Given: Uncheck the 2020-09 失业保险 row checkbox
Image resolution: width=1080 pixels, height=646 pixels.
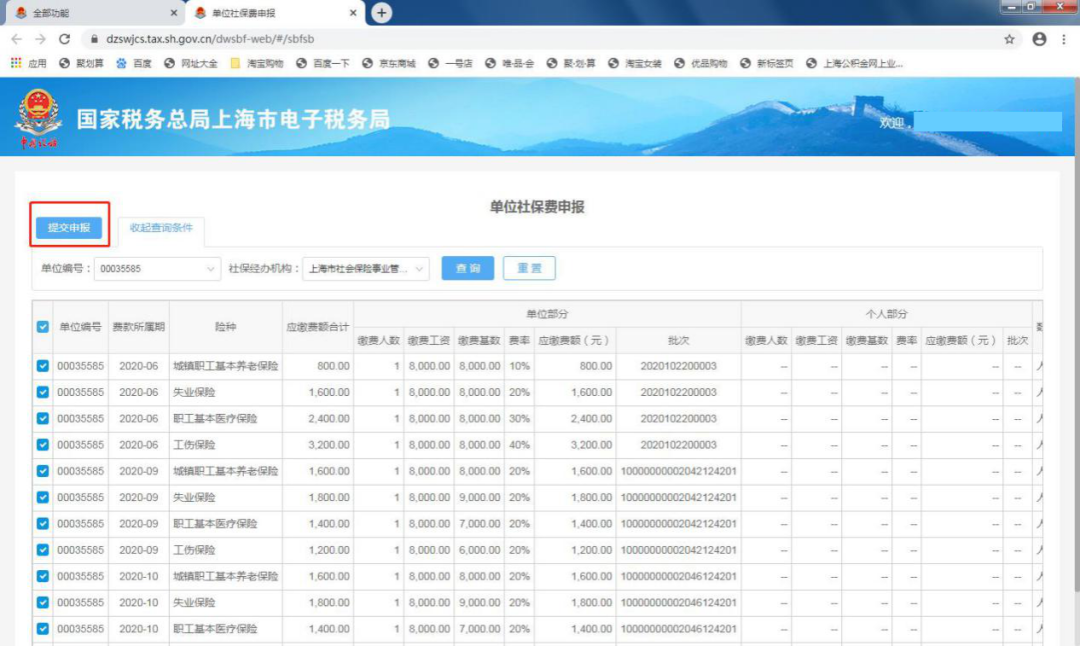Looking at the screenshot, I should point(43,497).
